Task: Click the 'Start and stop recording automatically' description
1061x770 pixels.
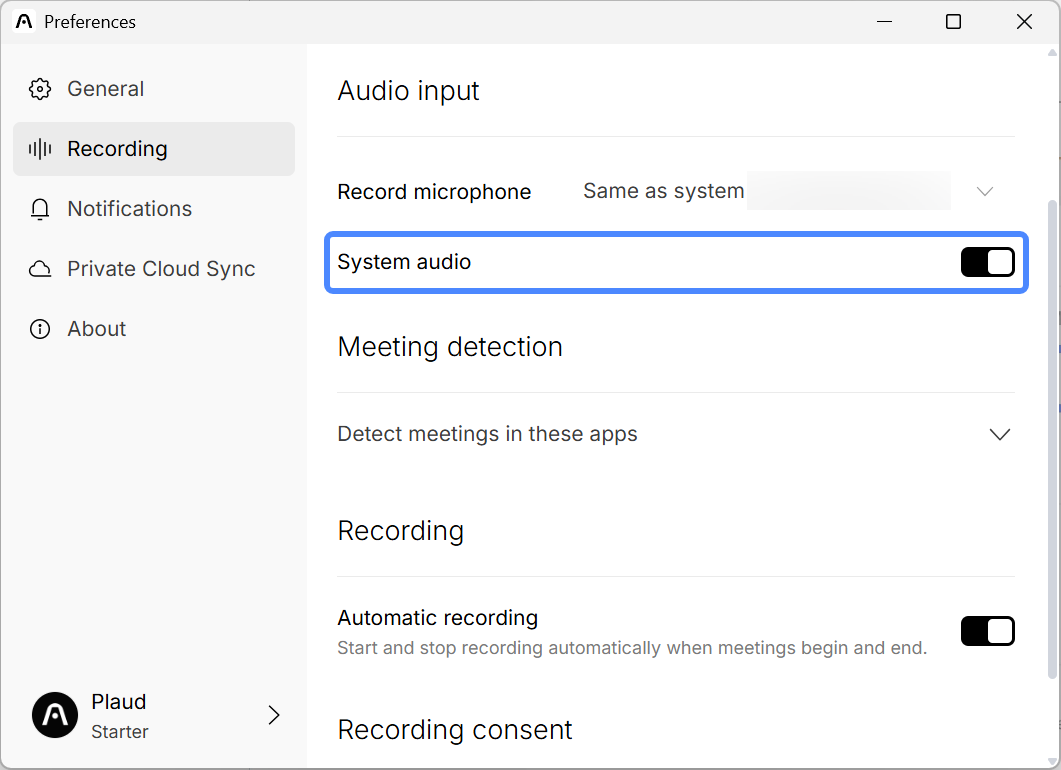Action: pyautogui.click(x=632, y=648)
